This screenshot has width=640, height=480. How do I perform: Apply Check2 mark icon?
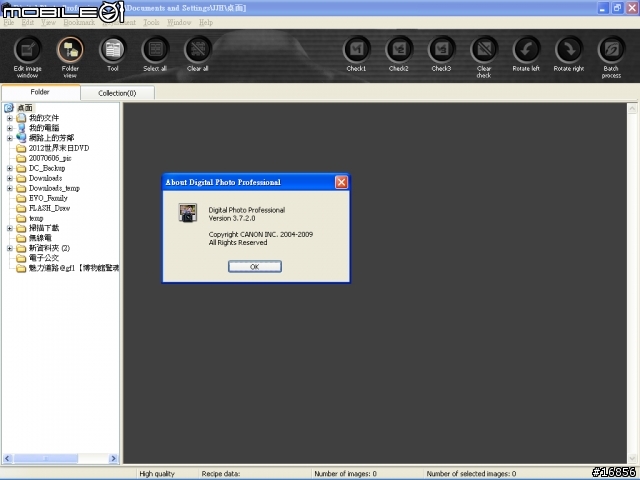click(399, 50)
